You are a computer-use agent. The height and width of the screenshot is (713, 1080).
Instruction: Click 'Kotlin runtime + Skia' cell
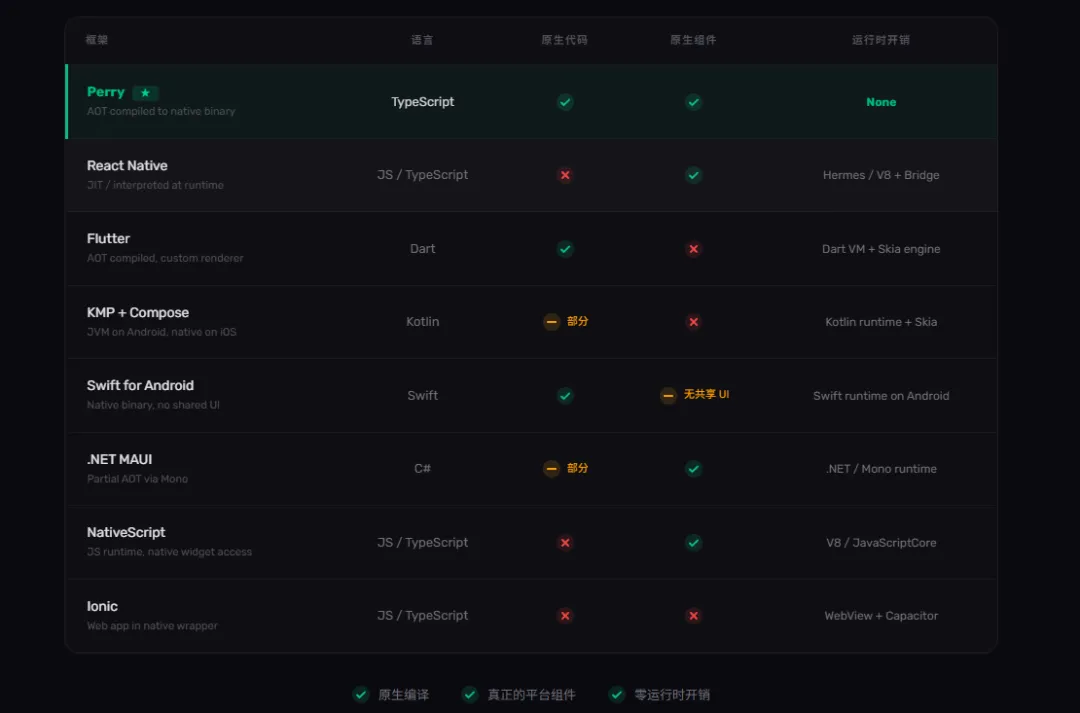881,322
